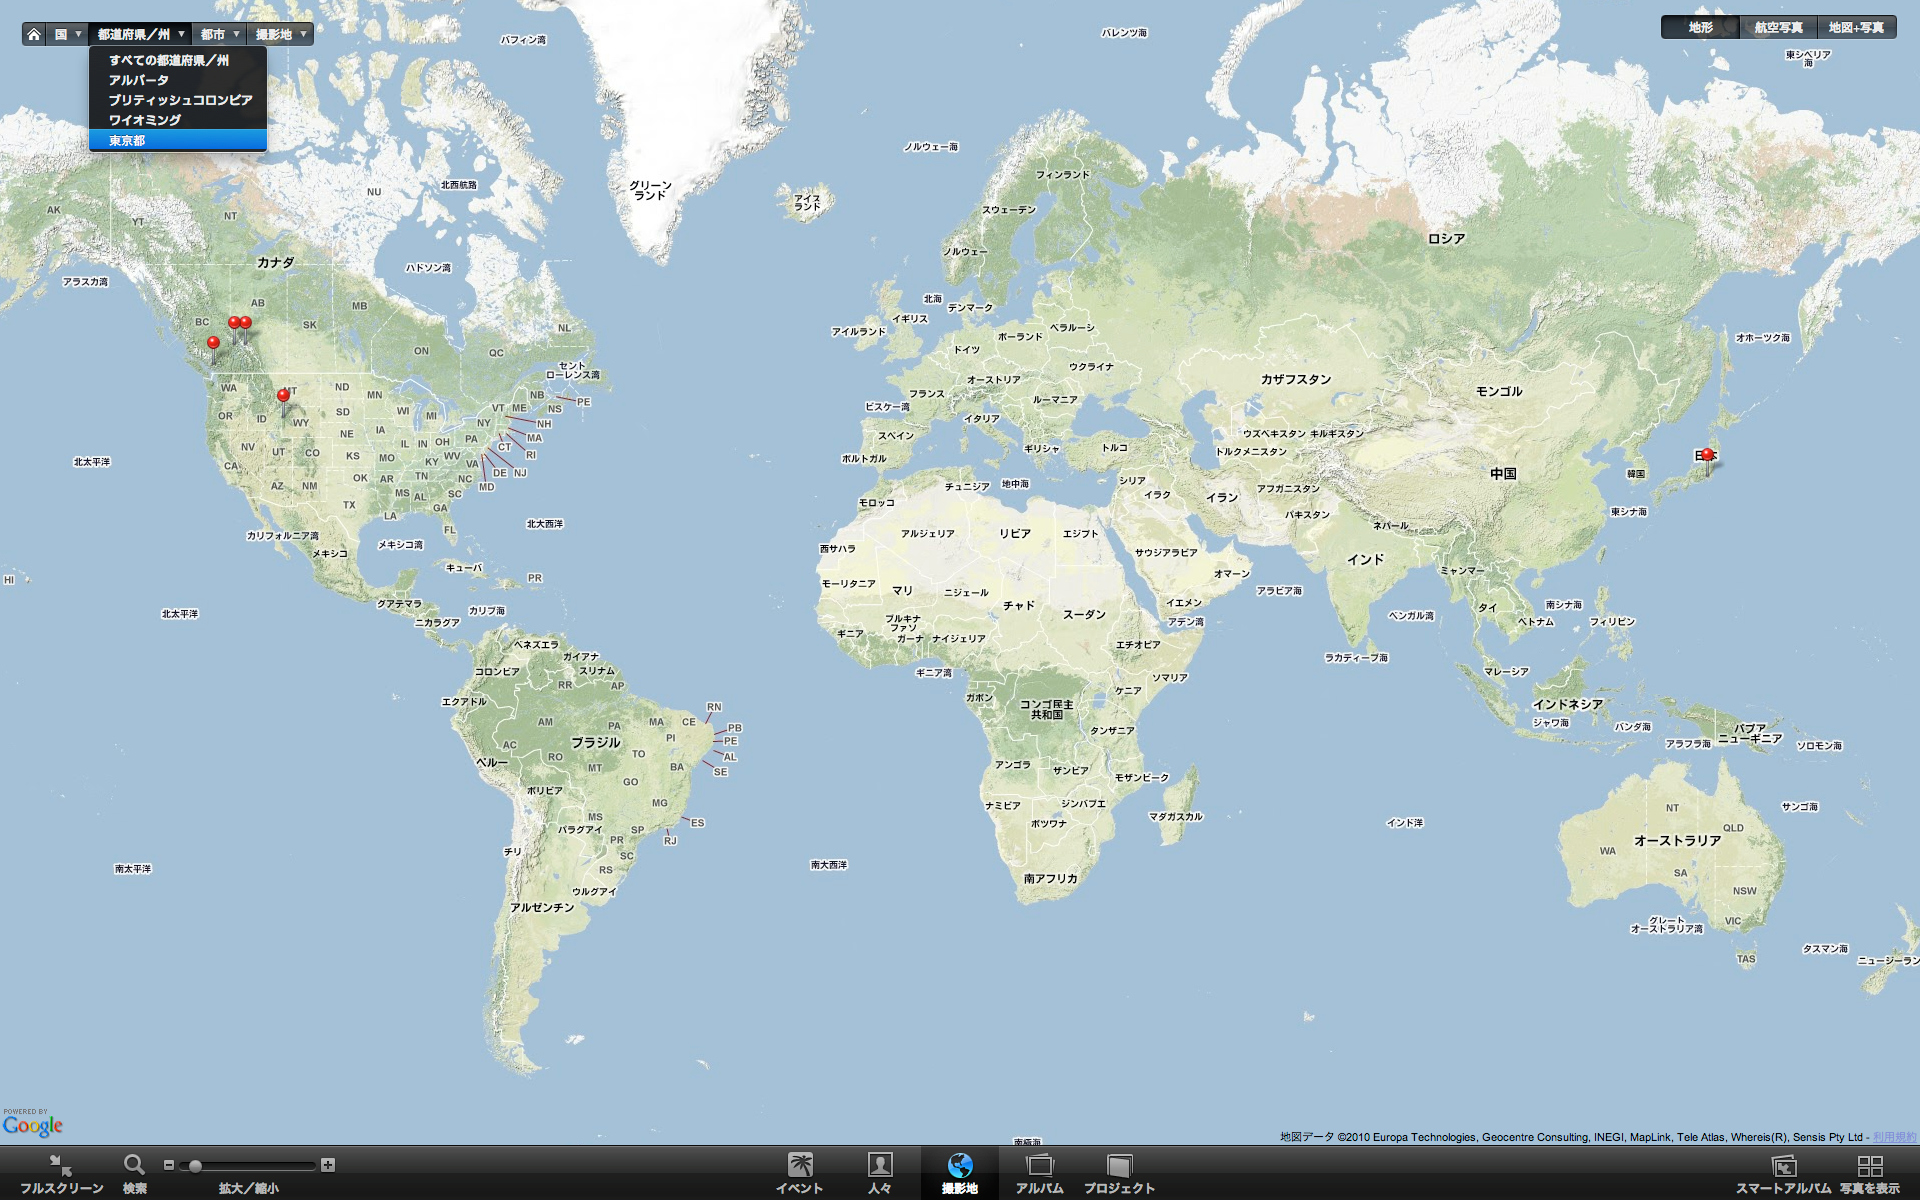Click the zoom slider handle
Viewport: 1920px width, 1200px height.
click(x=196, y=1166)
